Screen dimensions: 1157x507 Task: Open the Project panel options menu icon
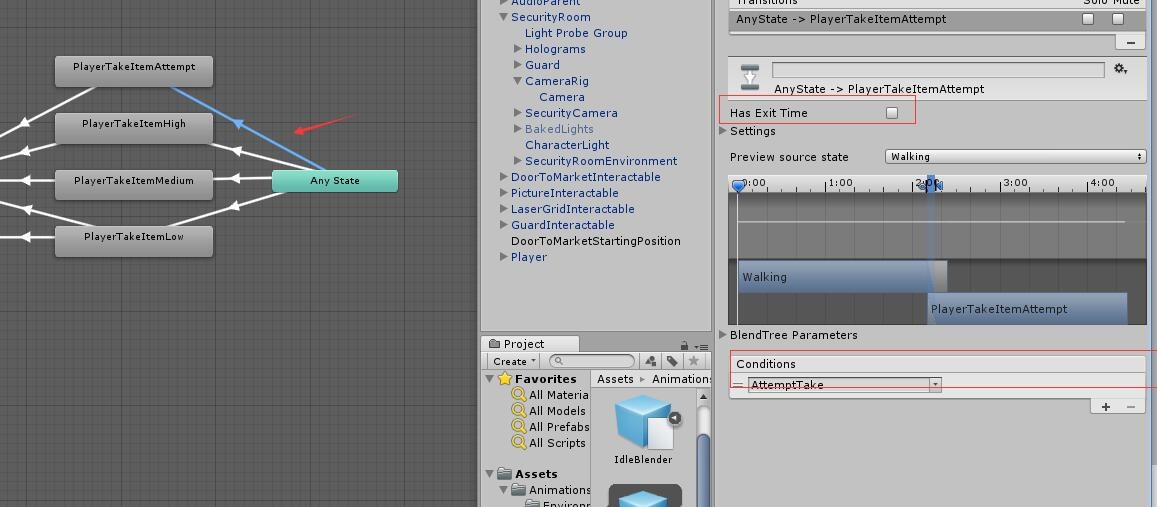point(702,346)
